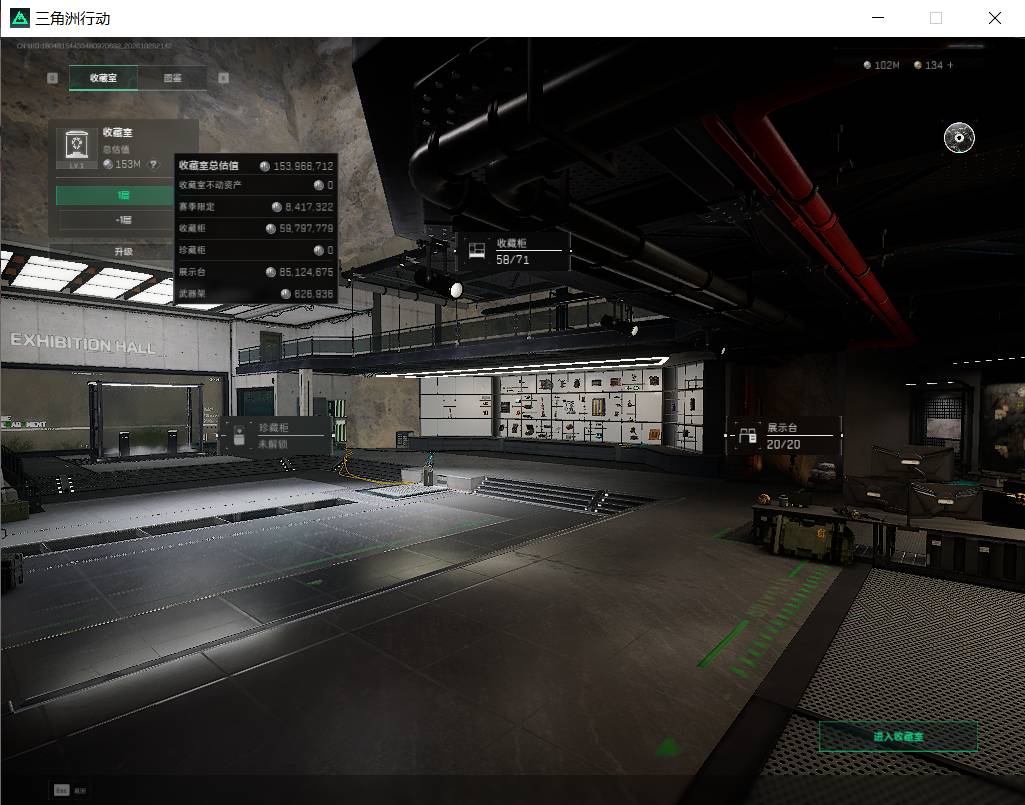Screen dimensions: 1025x805
Task: Click the 三角洲行动 app logo in title bar
Action: coord(20,18)
